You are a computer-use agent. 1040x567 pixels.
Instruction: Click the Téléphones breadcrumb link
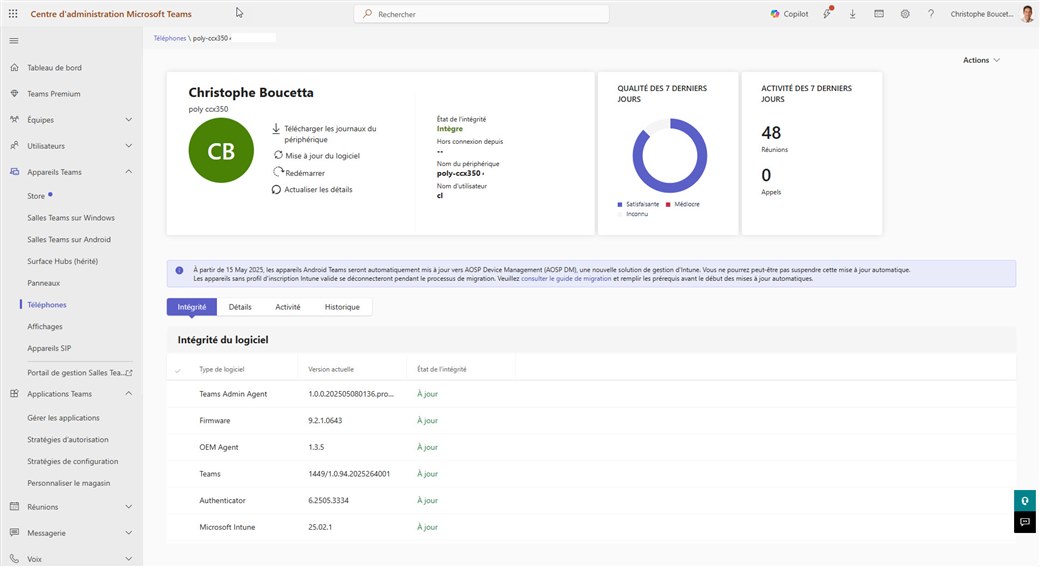click(x=169, y=38)
